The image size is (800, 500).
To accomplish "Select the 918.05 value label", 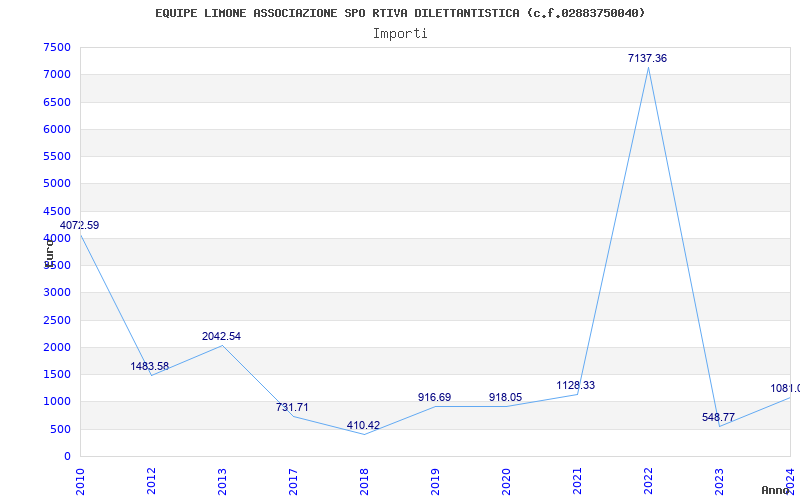I will pos(506,397).
